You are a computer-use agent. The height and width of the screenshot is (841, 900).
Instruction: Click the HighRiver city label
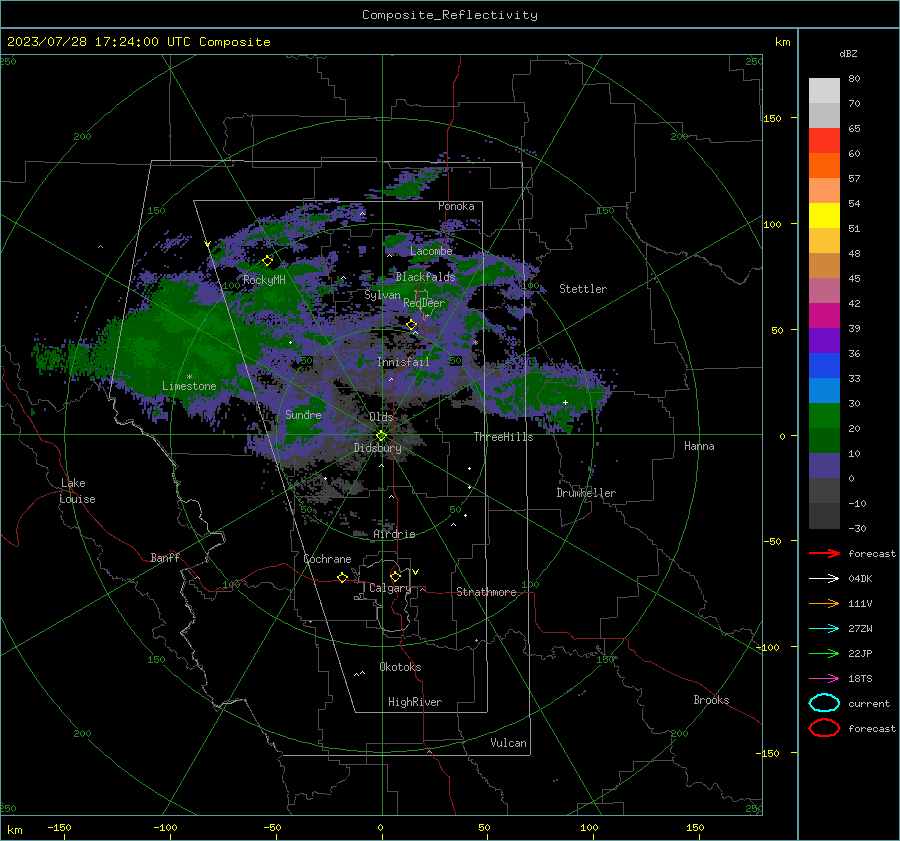point(415,702)
